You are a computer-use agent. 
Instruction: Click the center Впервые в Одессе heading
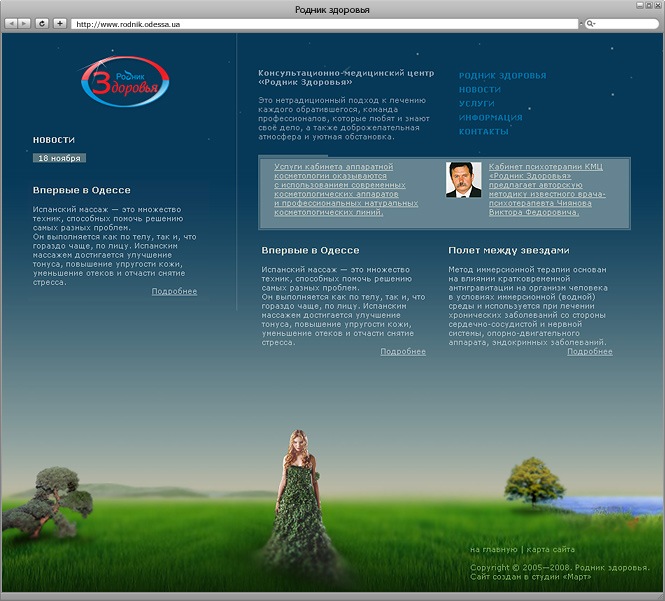tap(310, 250)
